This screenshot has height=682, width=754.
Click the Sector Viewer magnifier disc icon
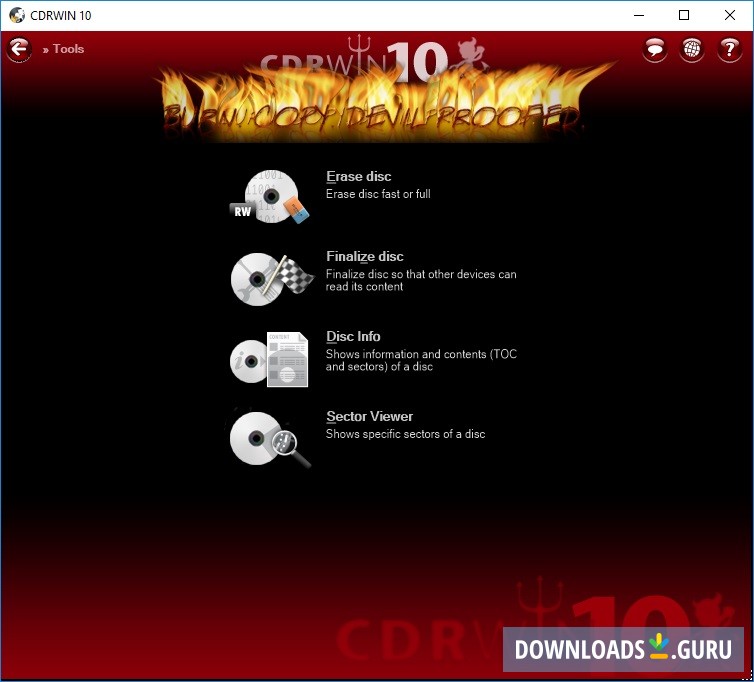270,439
